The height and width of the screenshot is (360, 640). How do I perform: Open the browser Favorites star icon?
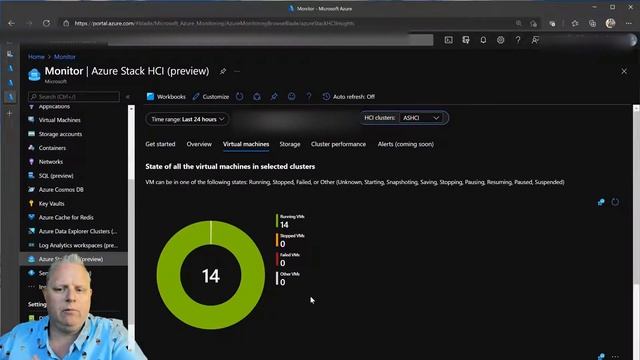[x=575, y=23]
